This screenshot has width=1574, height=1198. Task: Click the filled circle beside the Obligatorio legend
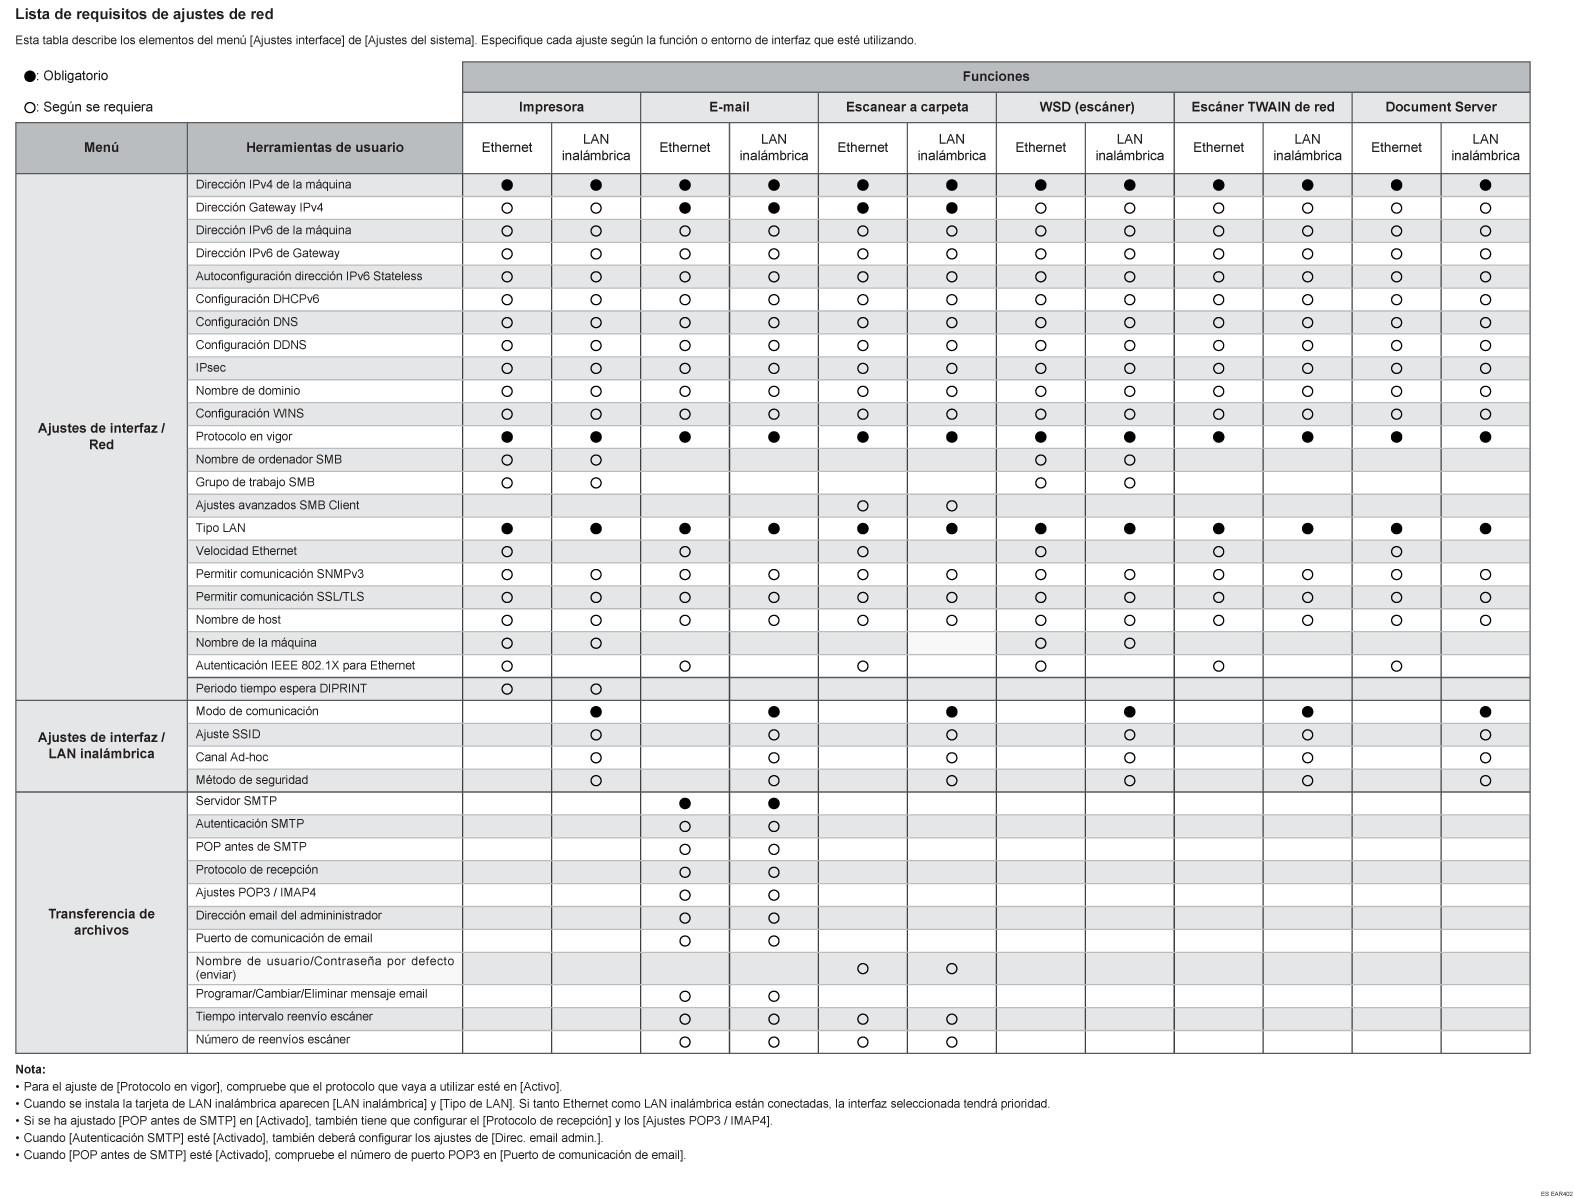click(x=30, y=77)
